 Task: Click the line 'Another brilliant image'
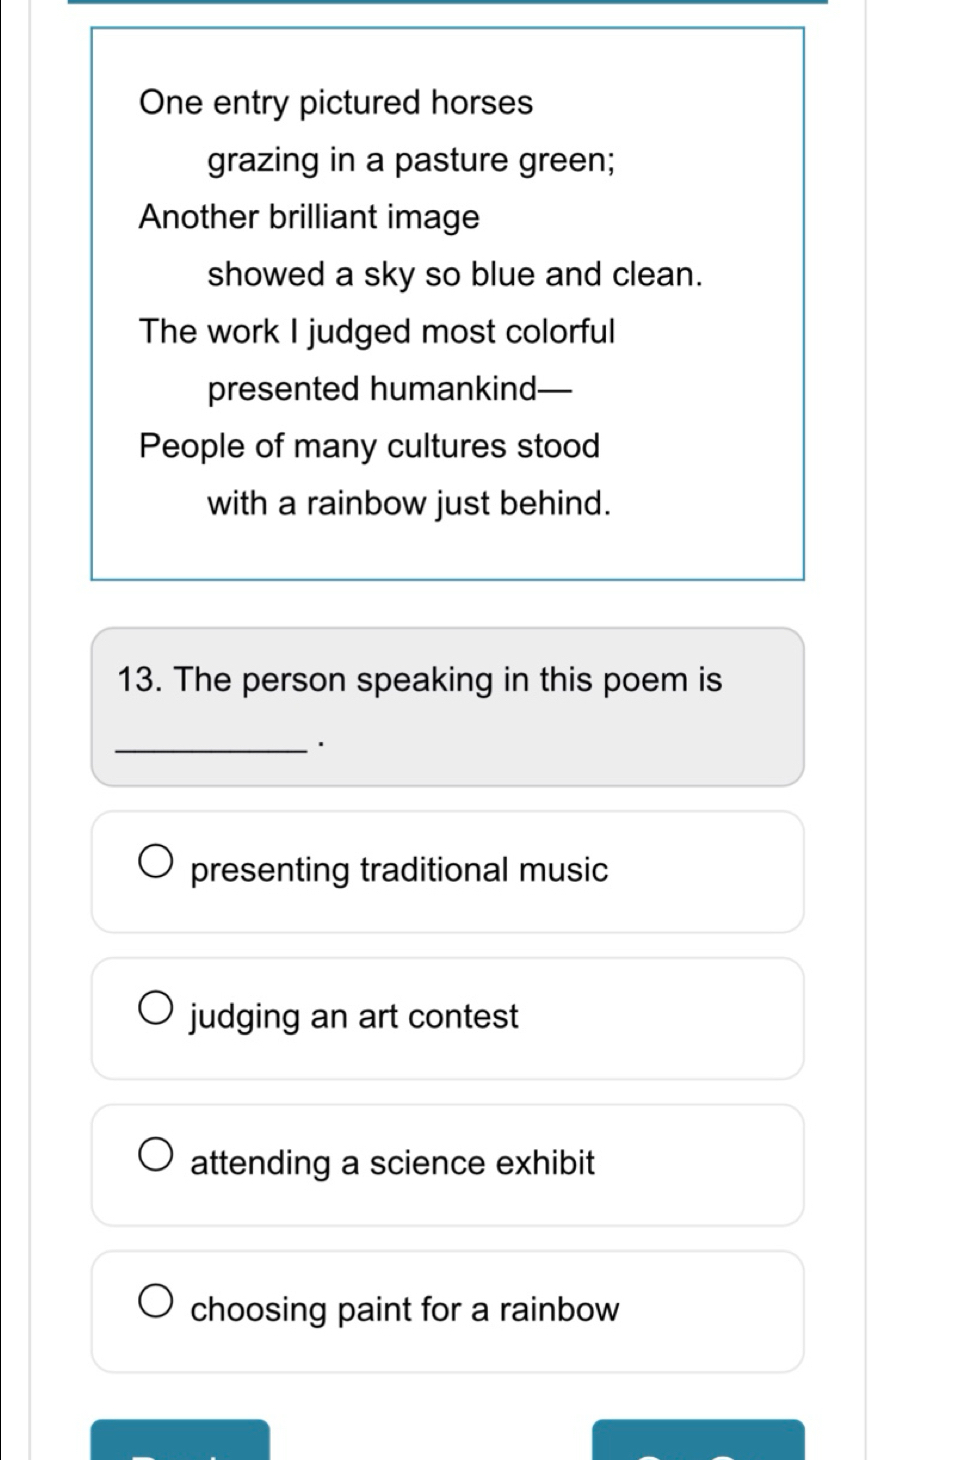pyautogui.click(x=309, y=217)
